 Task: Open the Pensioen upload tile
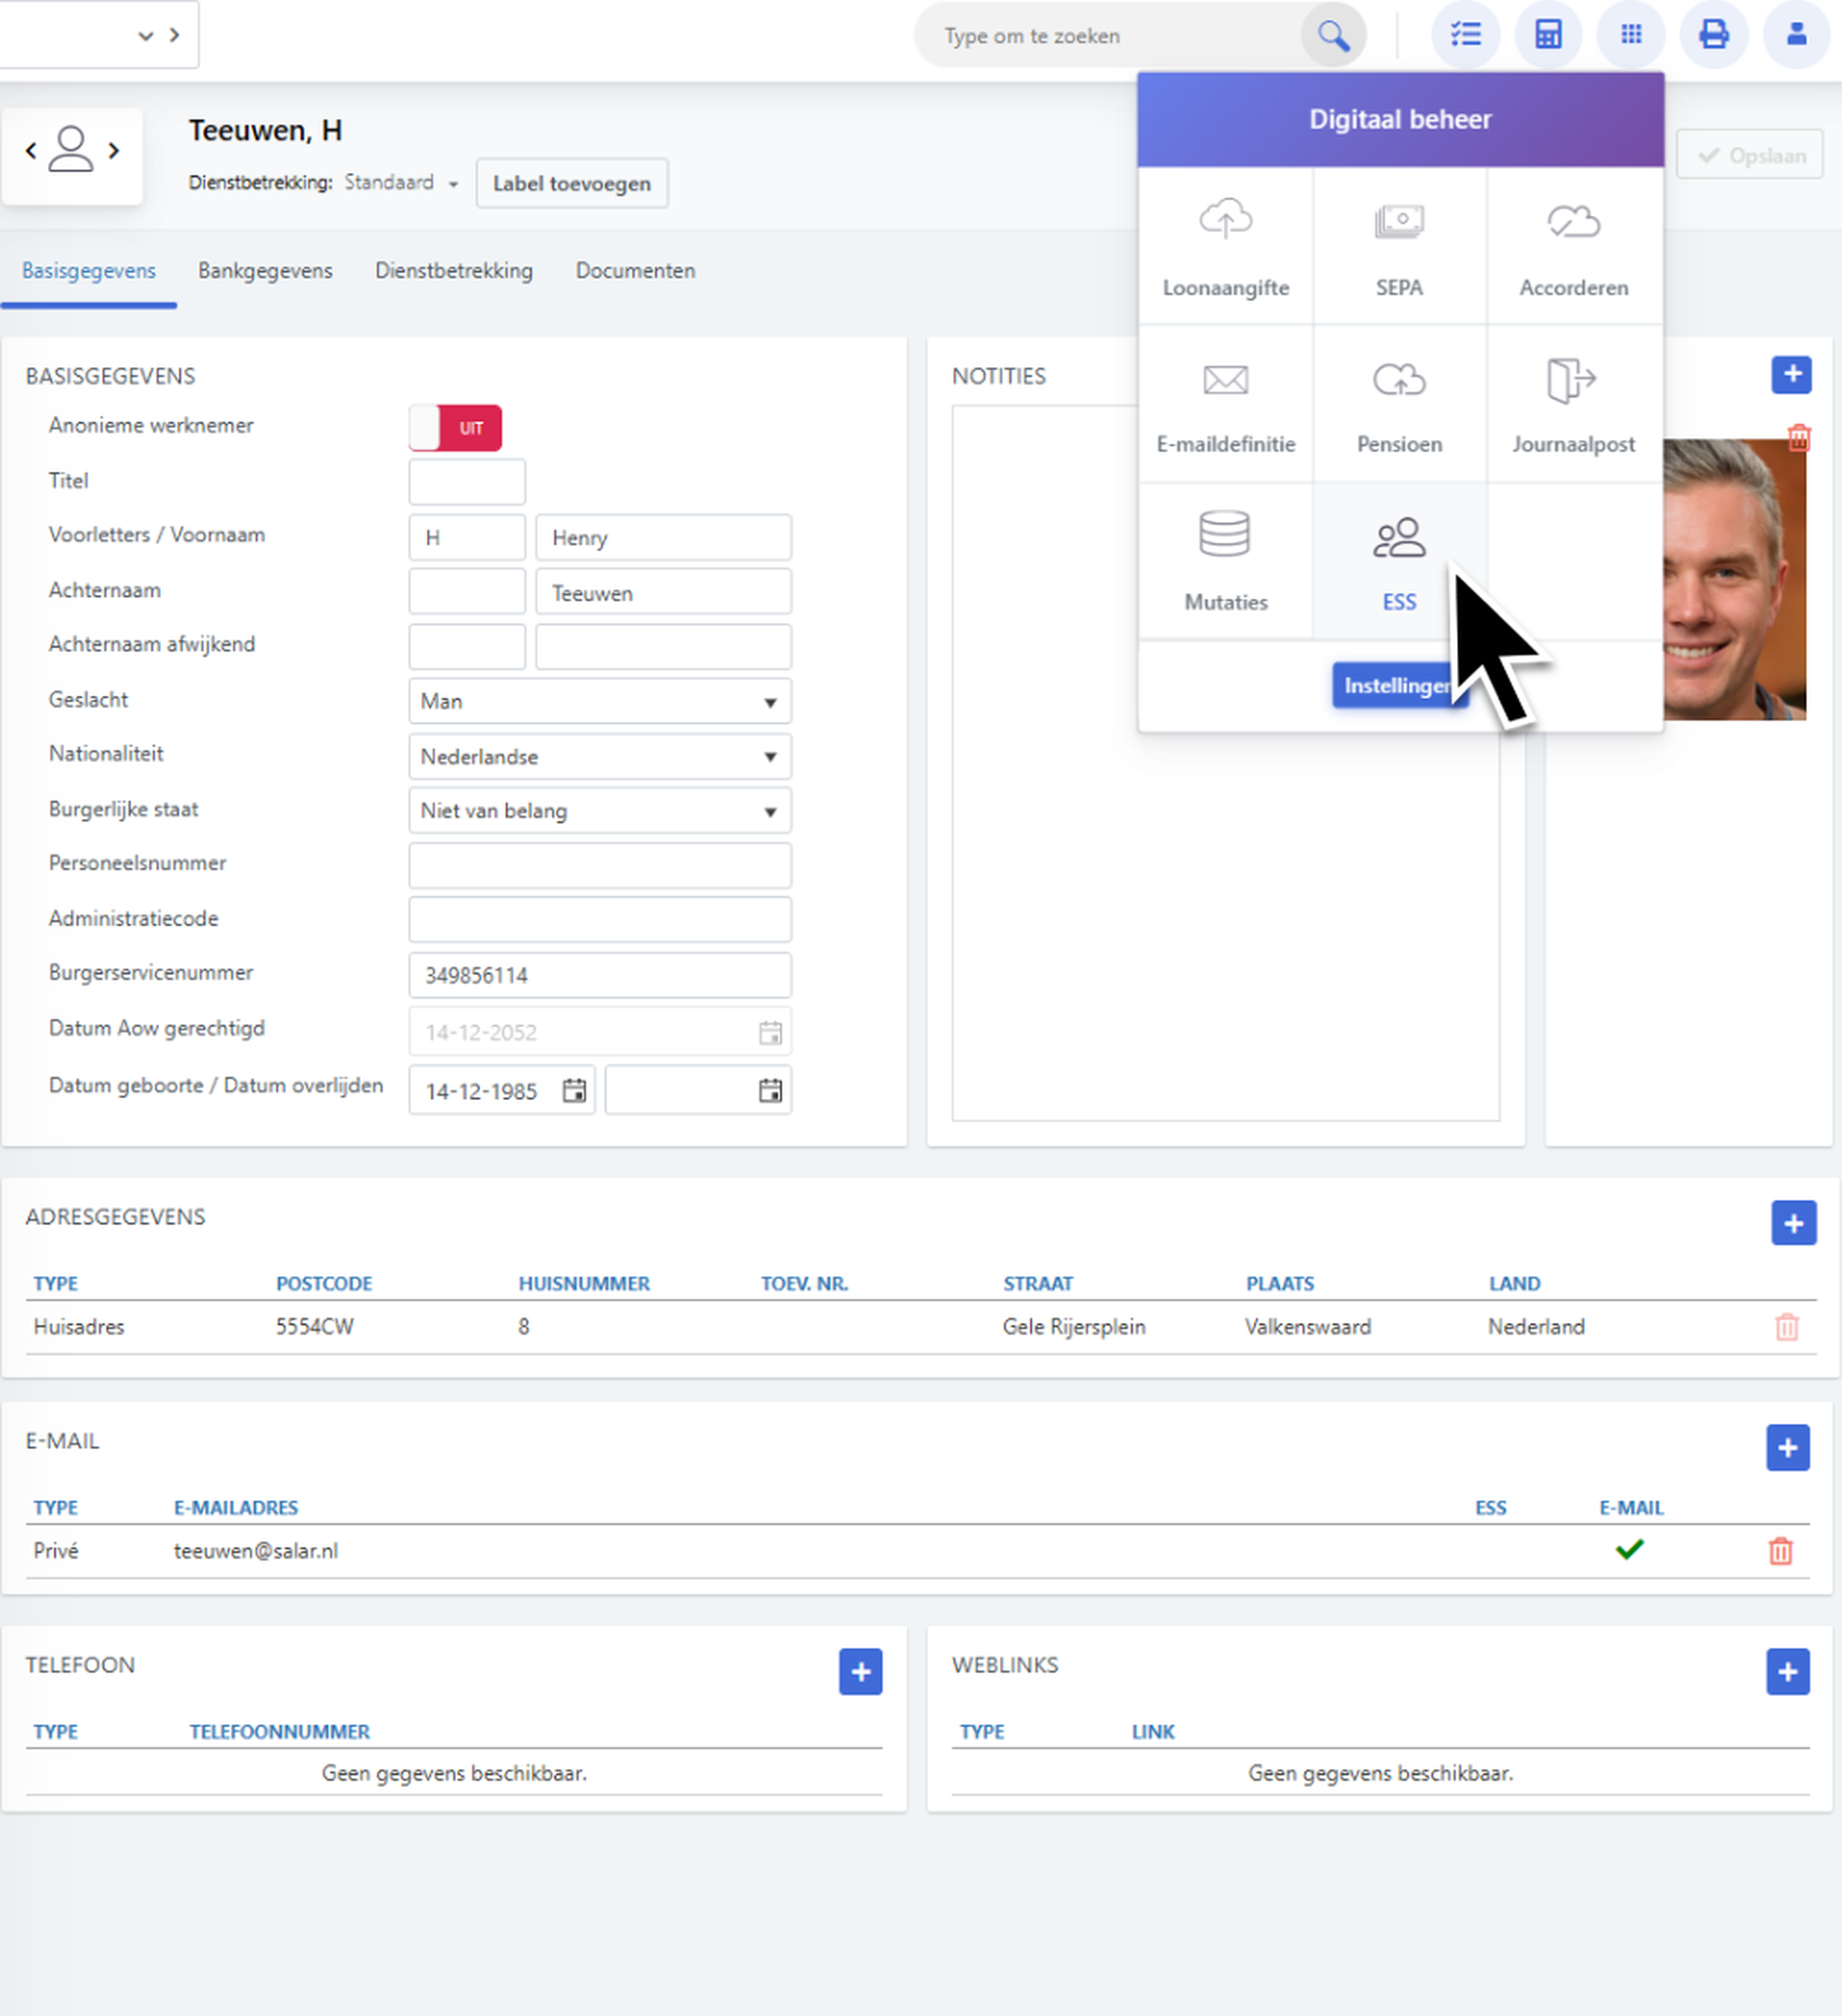coord(1399,403)
